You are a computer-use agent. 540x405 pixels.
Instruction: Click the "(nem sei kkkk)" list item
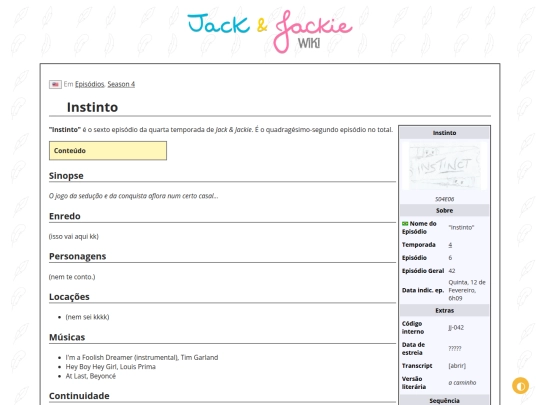(x=87, y=317)
